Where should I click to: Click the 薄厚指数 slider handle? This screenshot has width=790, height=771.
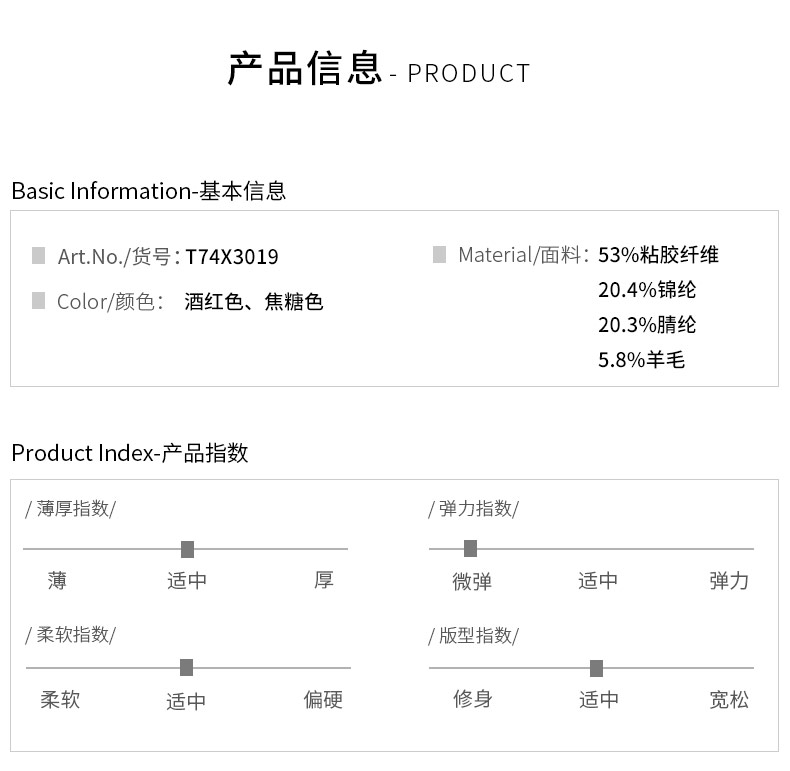[x=187, y=549]
